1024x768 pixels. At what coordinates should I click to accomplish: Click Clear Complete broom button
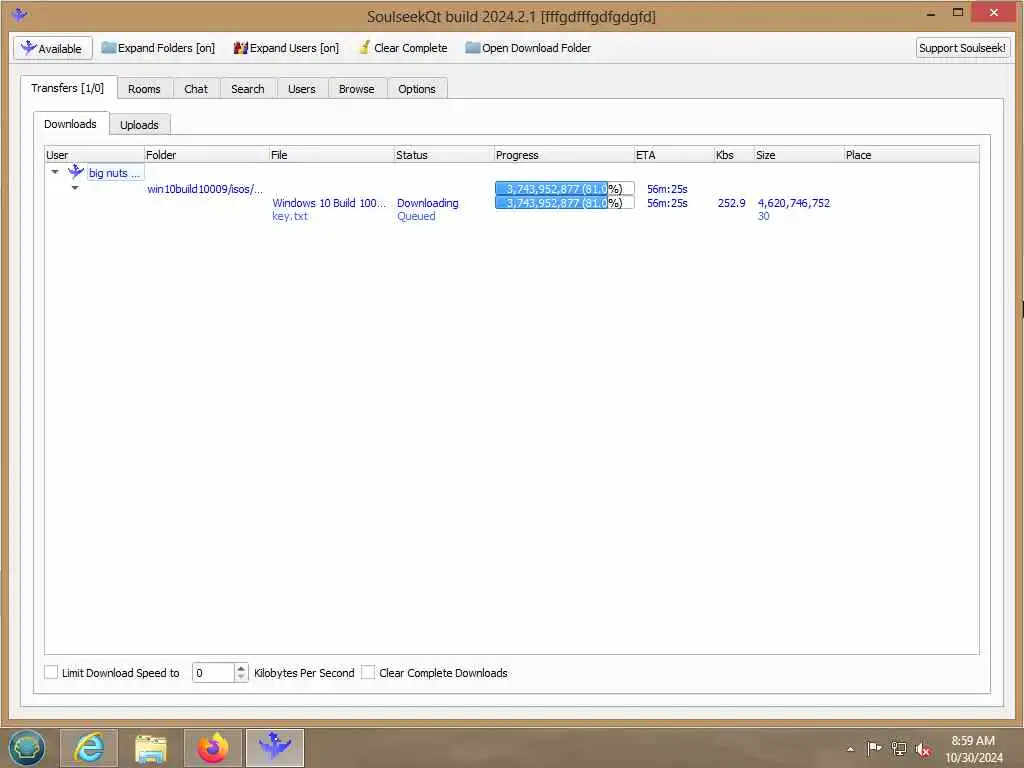[403, 48]
